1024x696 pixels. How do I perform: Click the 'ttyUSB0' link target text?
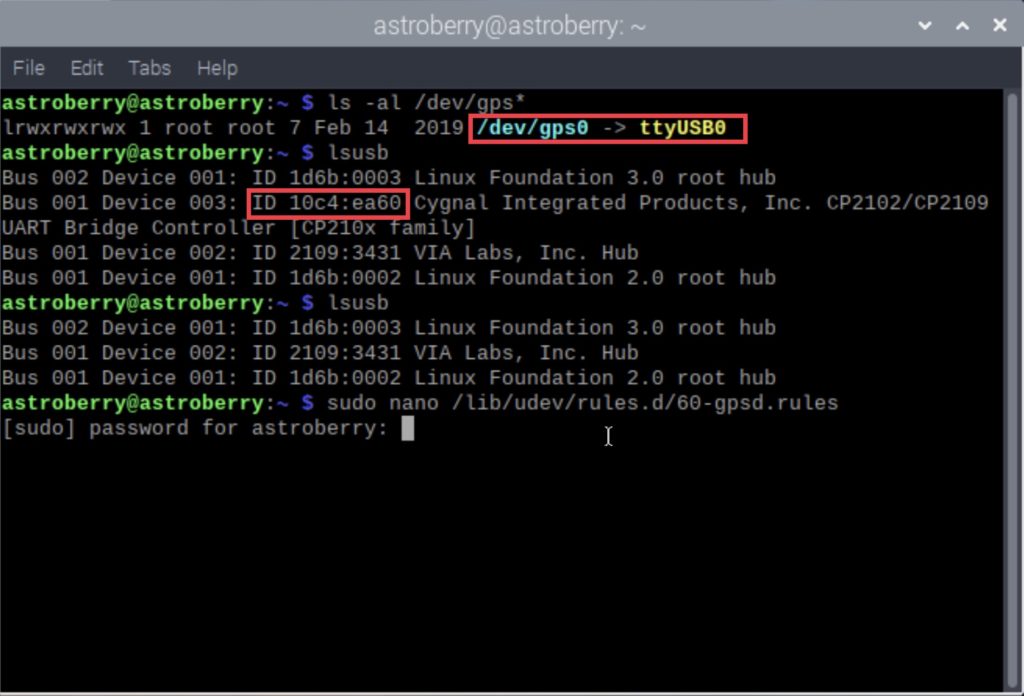(x=682, y=127)
